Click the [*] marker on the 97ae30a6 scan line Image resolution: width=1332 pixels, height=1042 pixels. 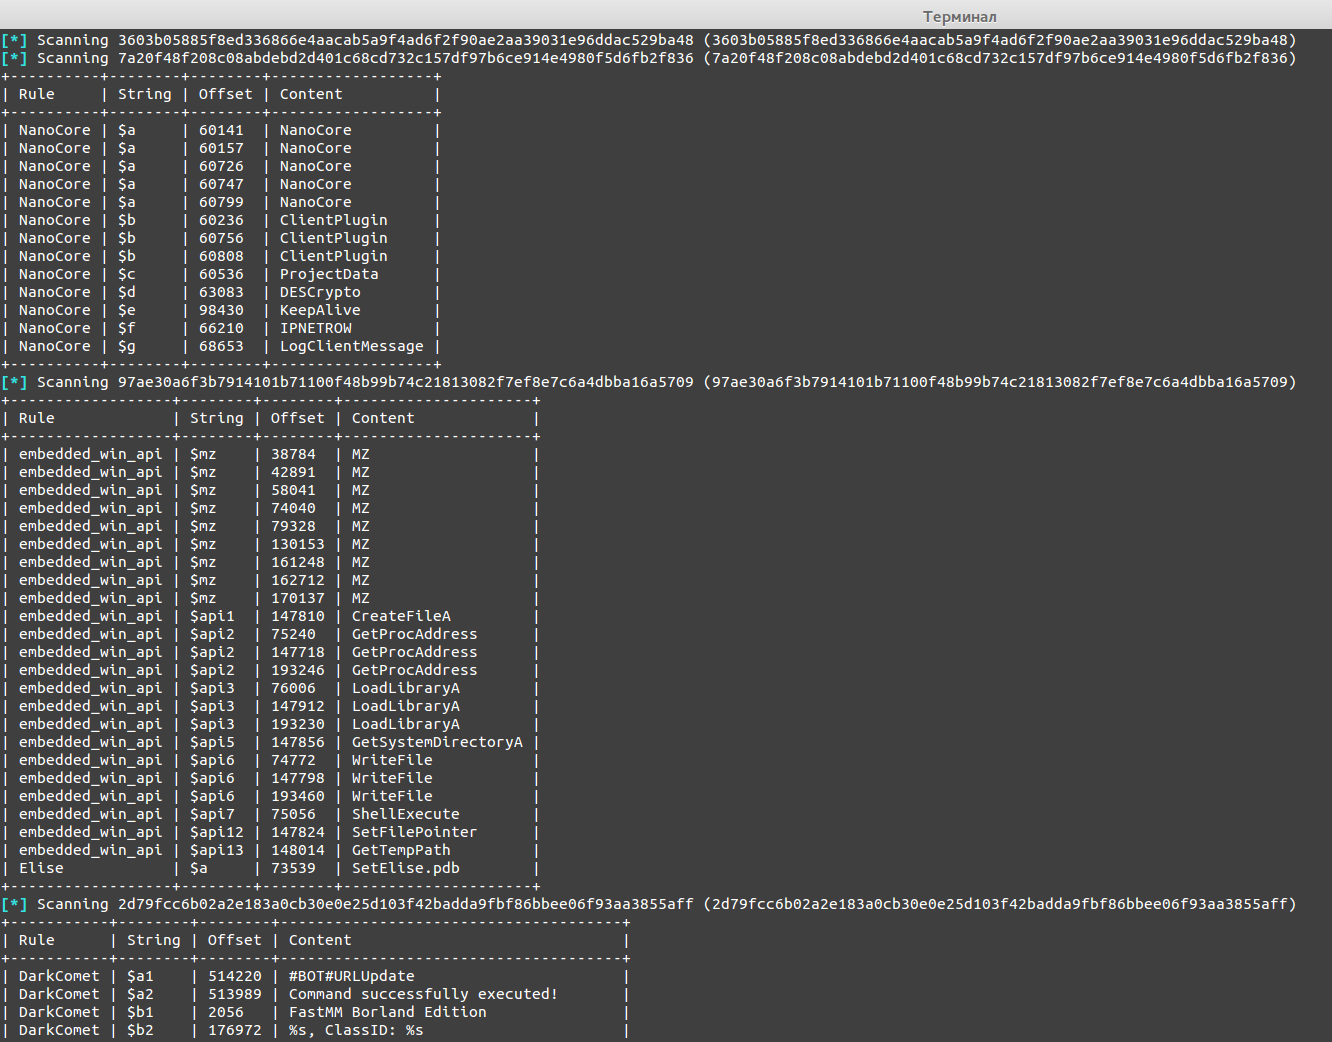pos(14,382)
